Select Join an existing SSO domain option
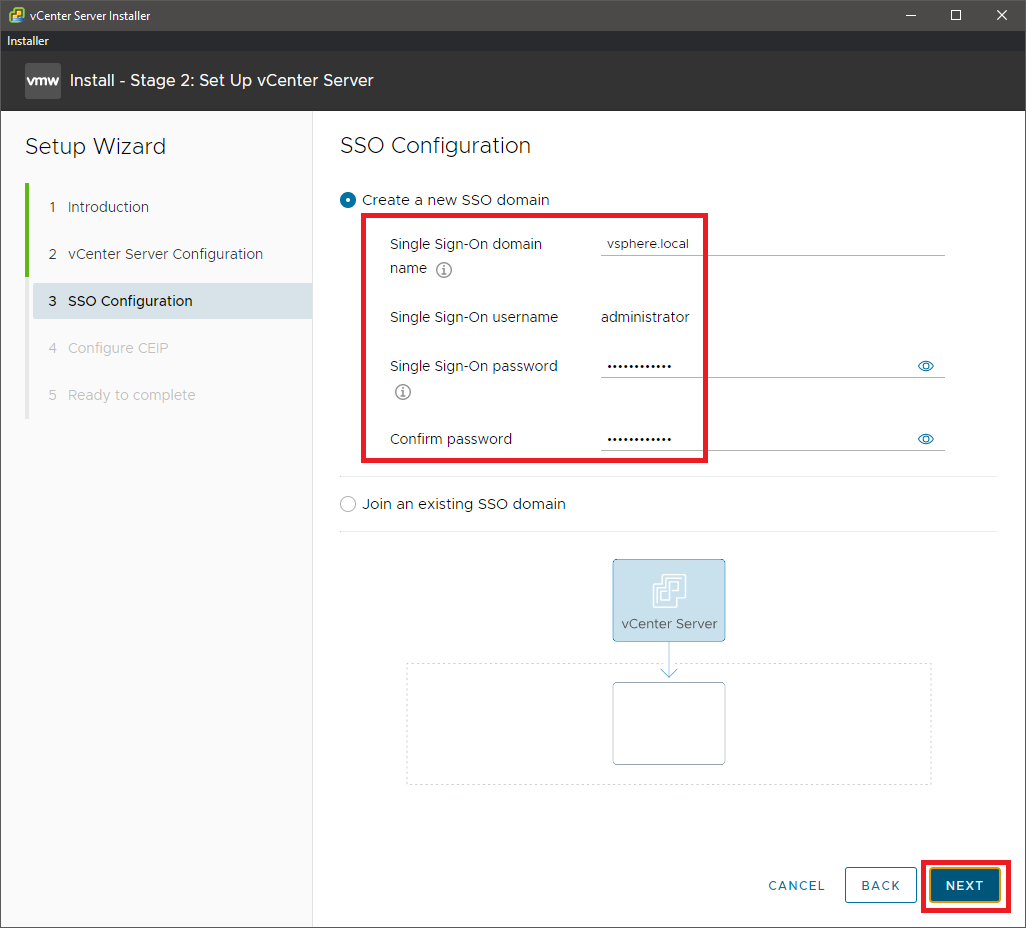Screen dimensions: 1026x928 (348, 504)
